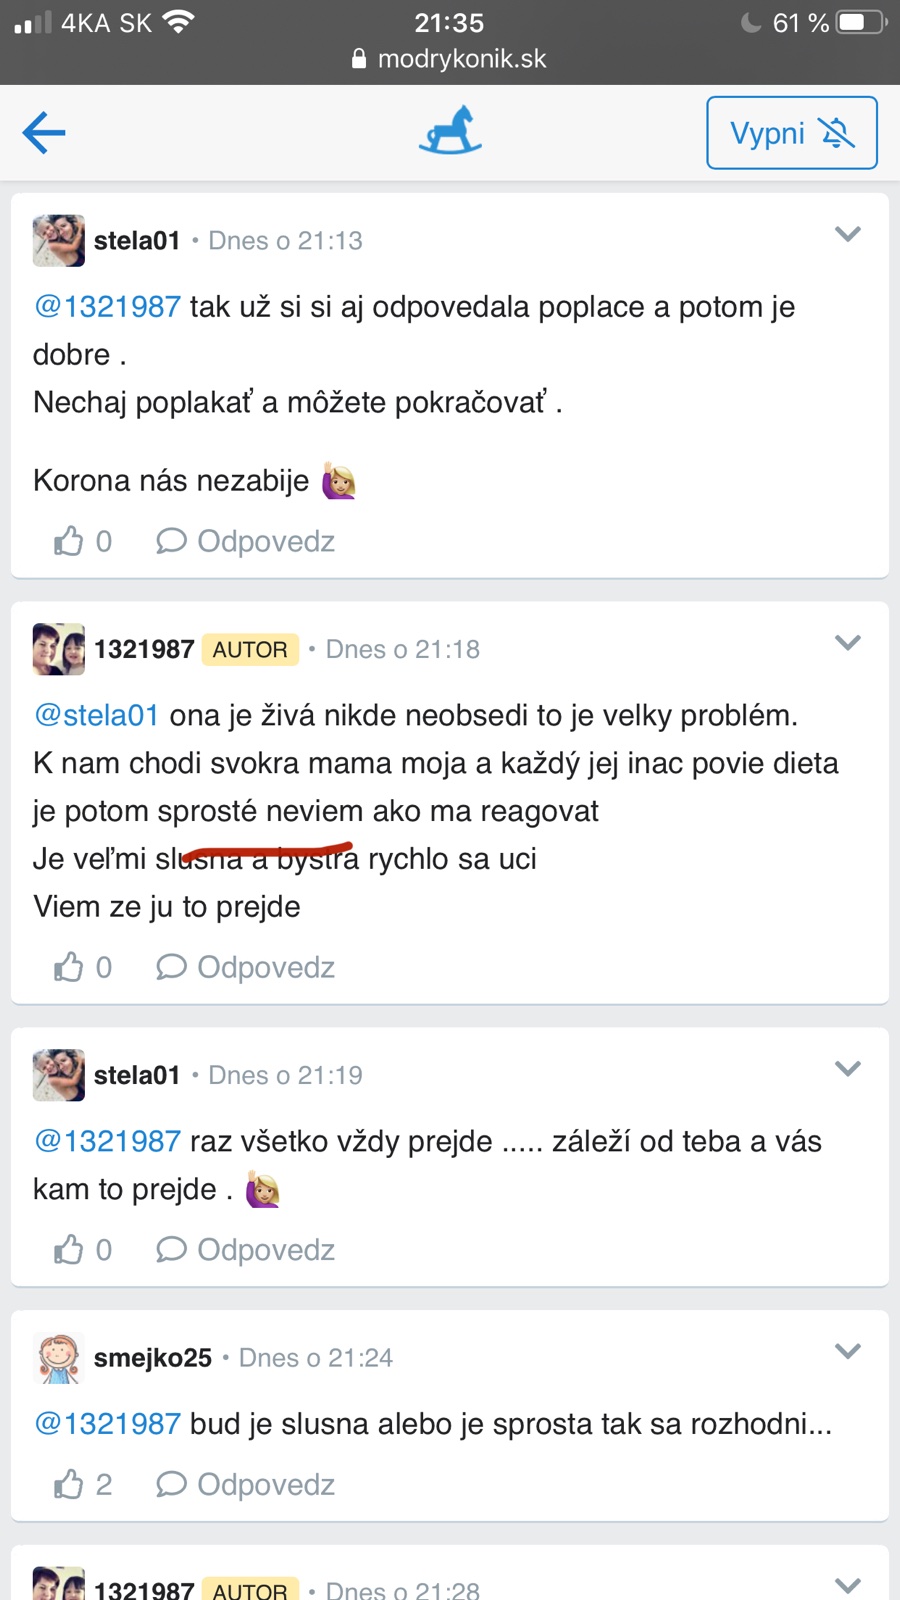Open @stela01 mention link
This screenshot has width=900, height=1600.
tap(96, 715)
